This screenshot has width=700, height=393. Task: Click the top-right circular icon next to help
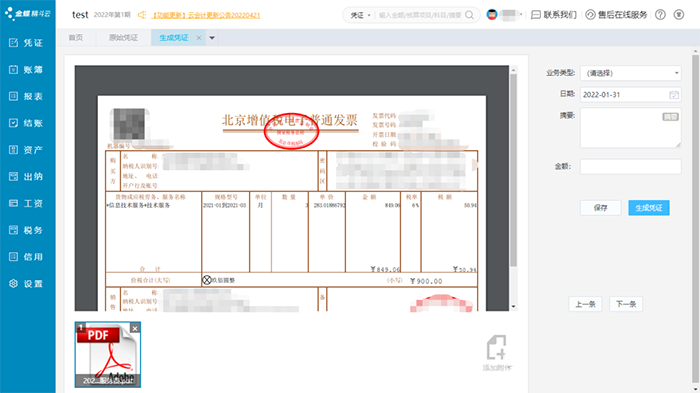coord(679,15)
